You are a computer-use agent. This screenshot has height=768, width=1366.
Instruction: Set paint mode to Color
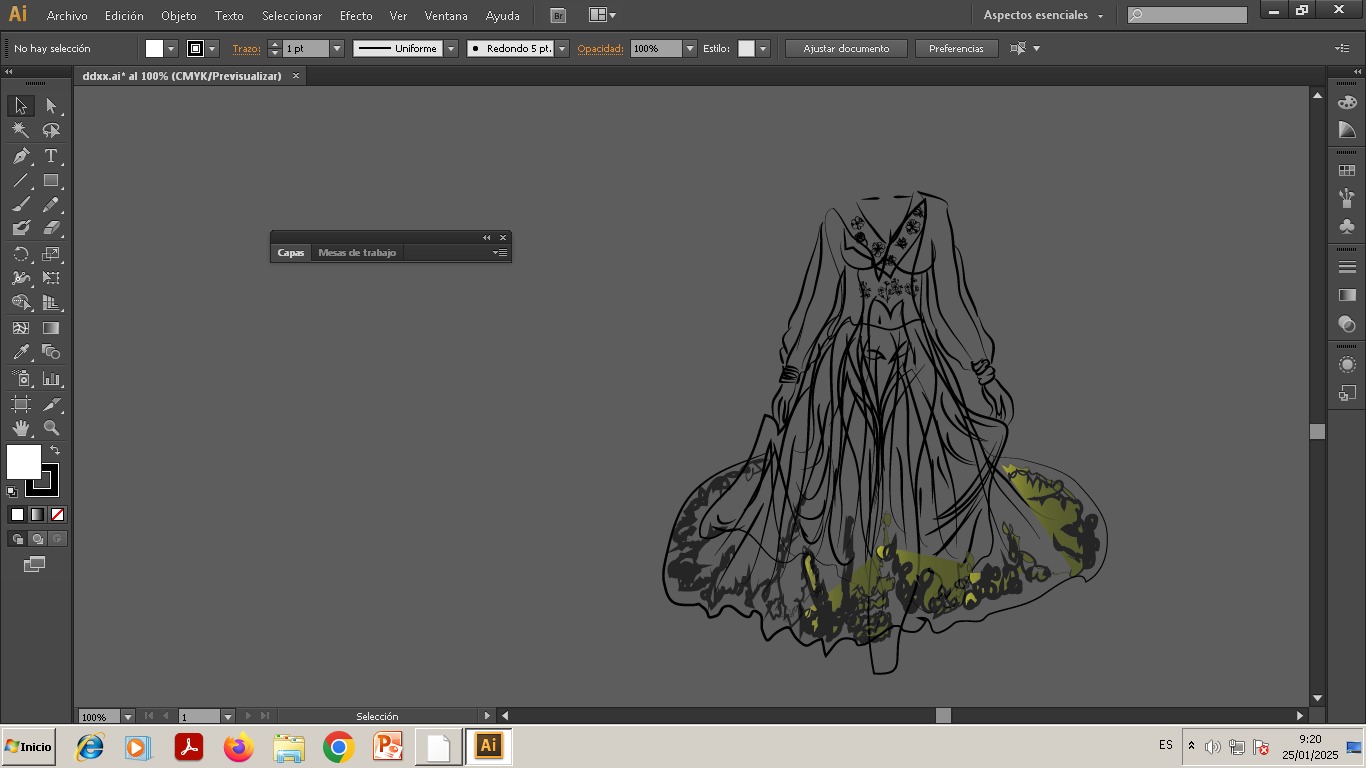click(17, 514)
